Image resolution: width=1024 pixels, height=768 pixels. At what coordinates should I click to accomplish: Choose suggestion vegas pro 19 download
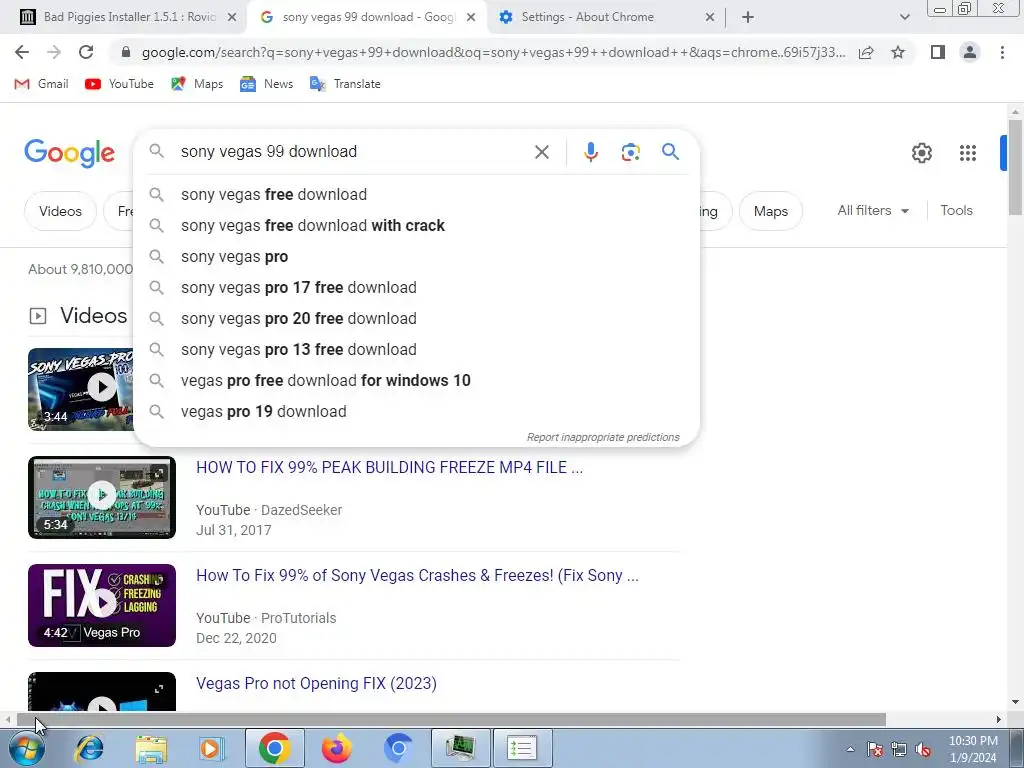416,411
